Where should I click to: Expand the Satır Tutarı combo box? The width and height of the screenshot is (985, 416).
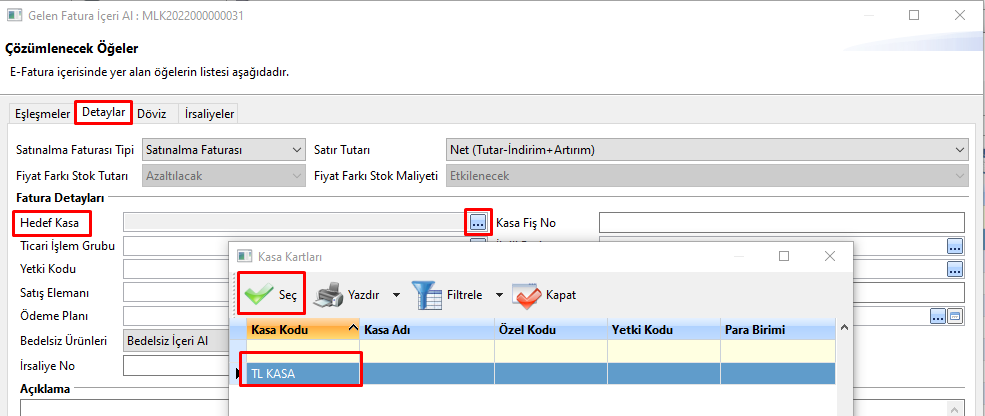707,150
